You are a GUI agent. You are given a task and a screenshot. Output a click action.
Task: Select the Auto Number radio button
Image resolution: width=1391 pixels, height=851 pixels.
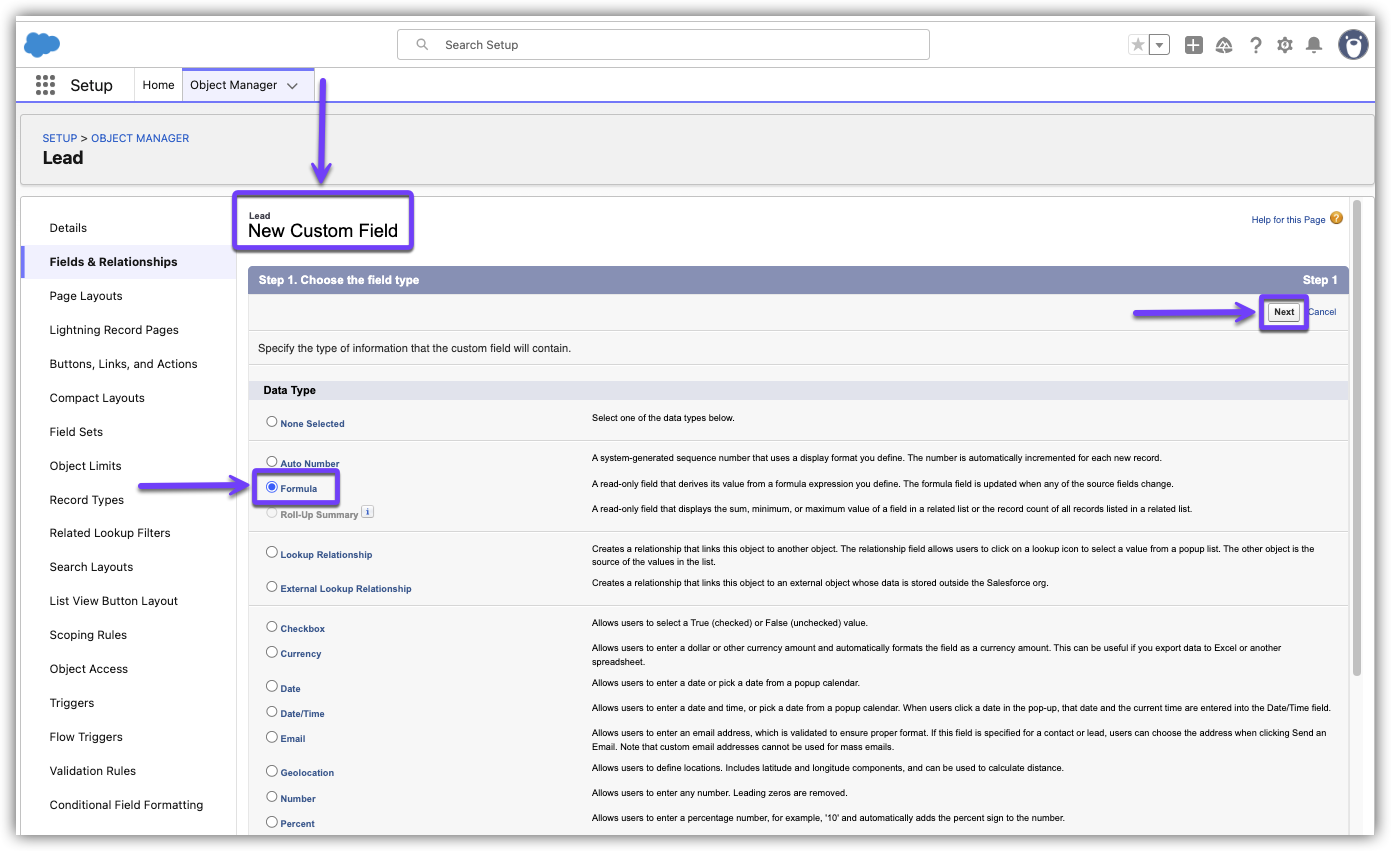click(x=272, y=462)
